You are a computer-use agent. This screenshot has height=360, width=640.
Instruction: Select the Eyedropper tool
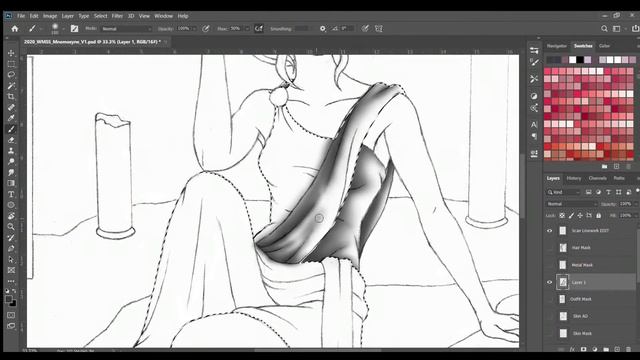click(11, 118)
